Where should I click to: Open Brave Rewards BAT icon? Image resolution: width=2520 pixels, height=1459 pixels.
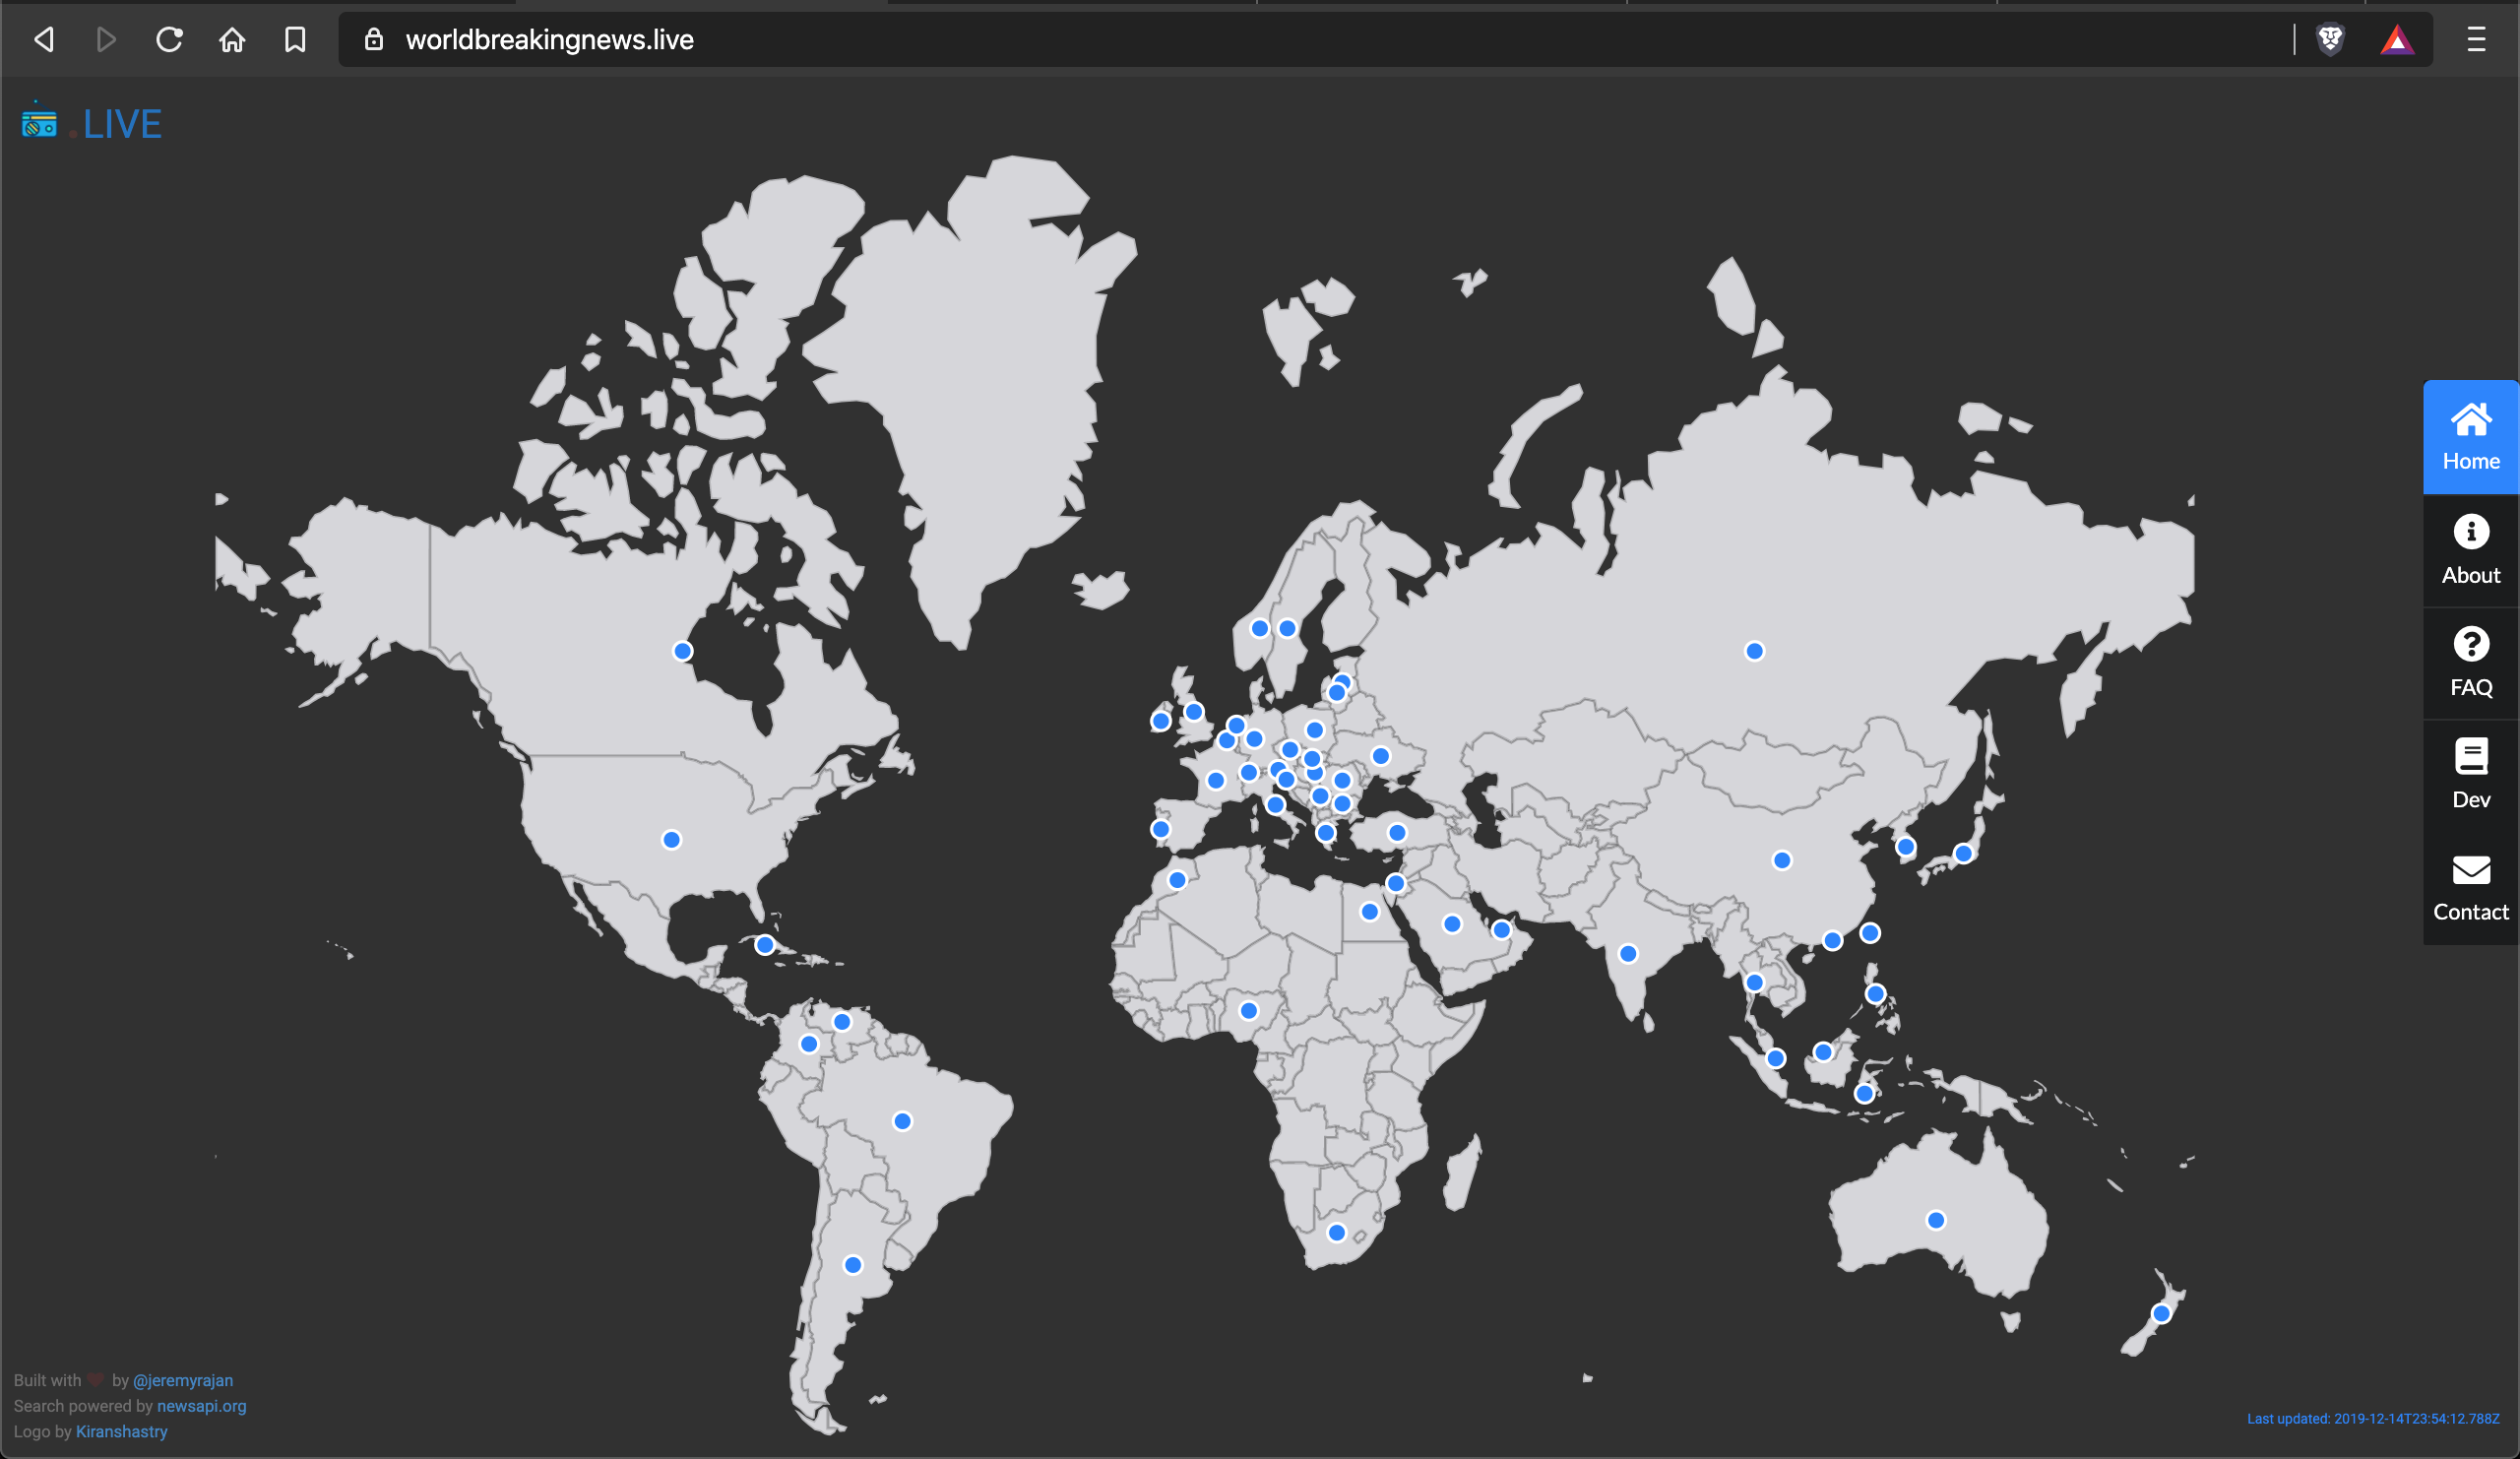tap(2398, 40)
